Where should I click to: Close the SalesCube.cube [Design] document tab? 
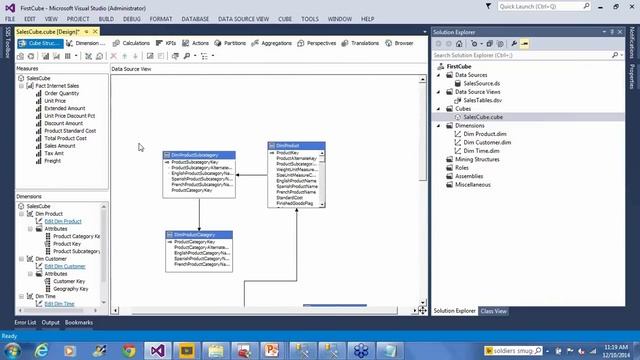click(95, 31)
